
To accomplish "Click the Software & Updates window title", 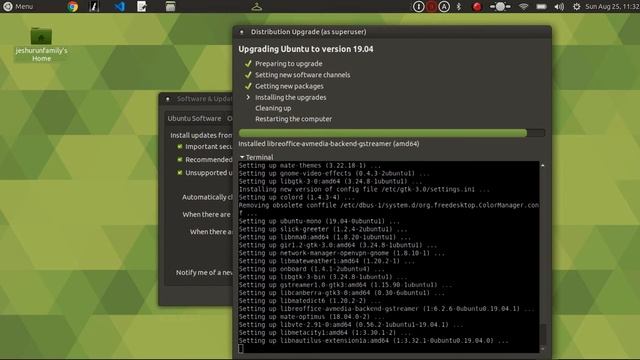I will coord(204,99).
